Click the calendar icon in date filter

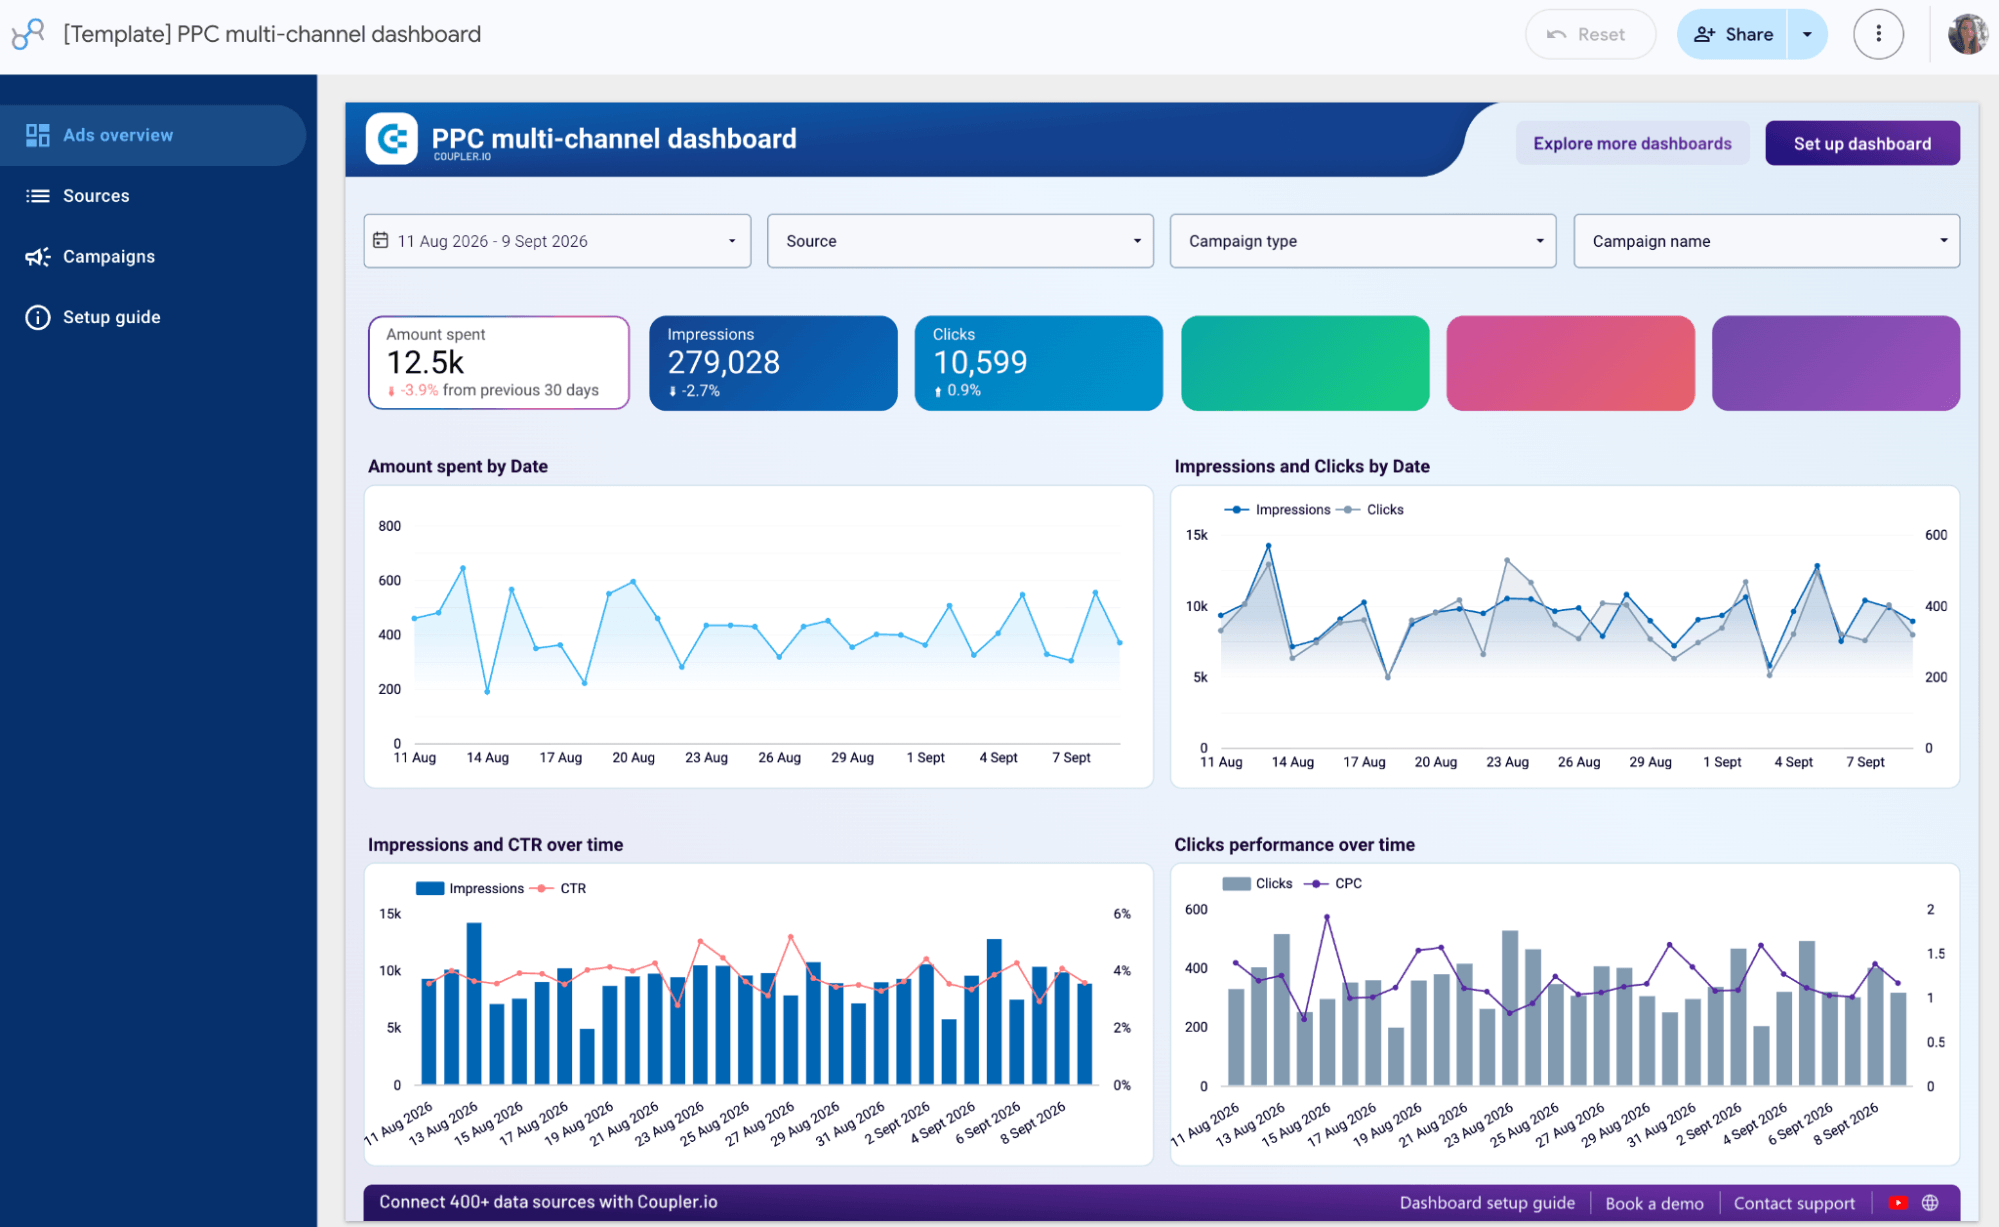381,240
